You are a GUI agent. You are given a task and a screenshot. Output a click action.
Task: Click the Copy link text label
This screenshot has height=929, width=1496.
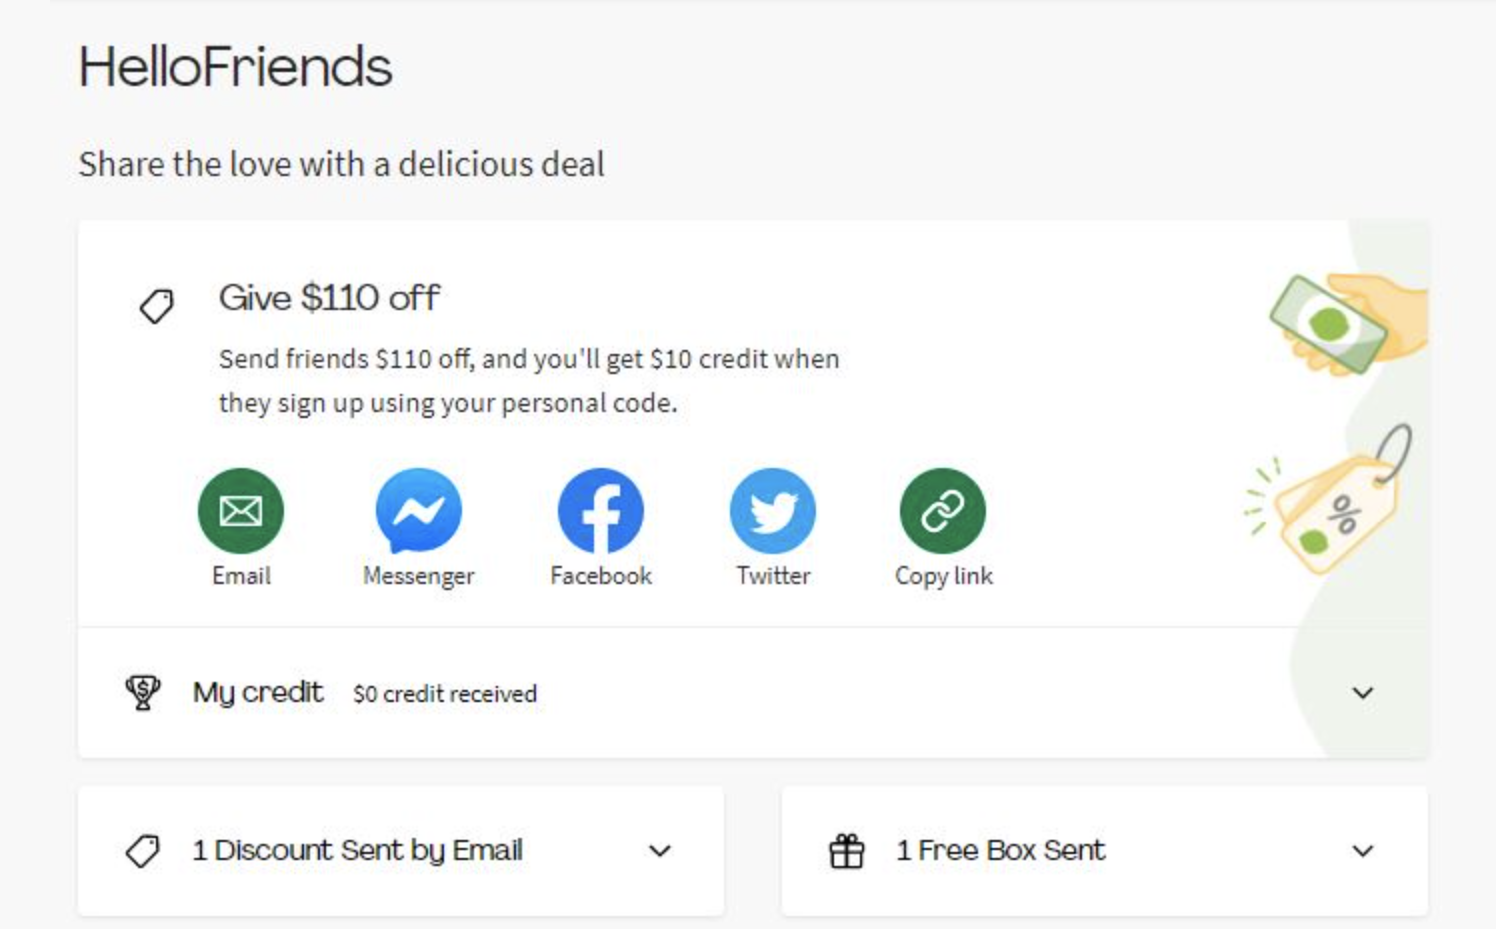pos(943,576)
